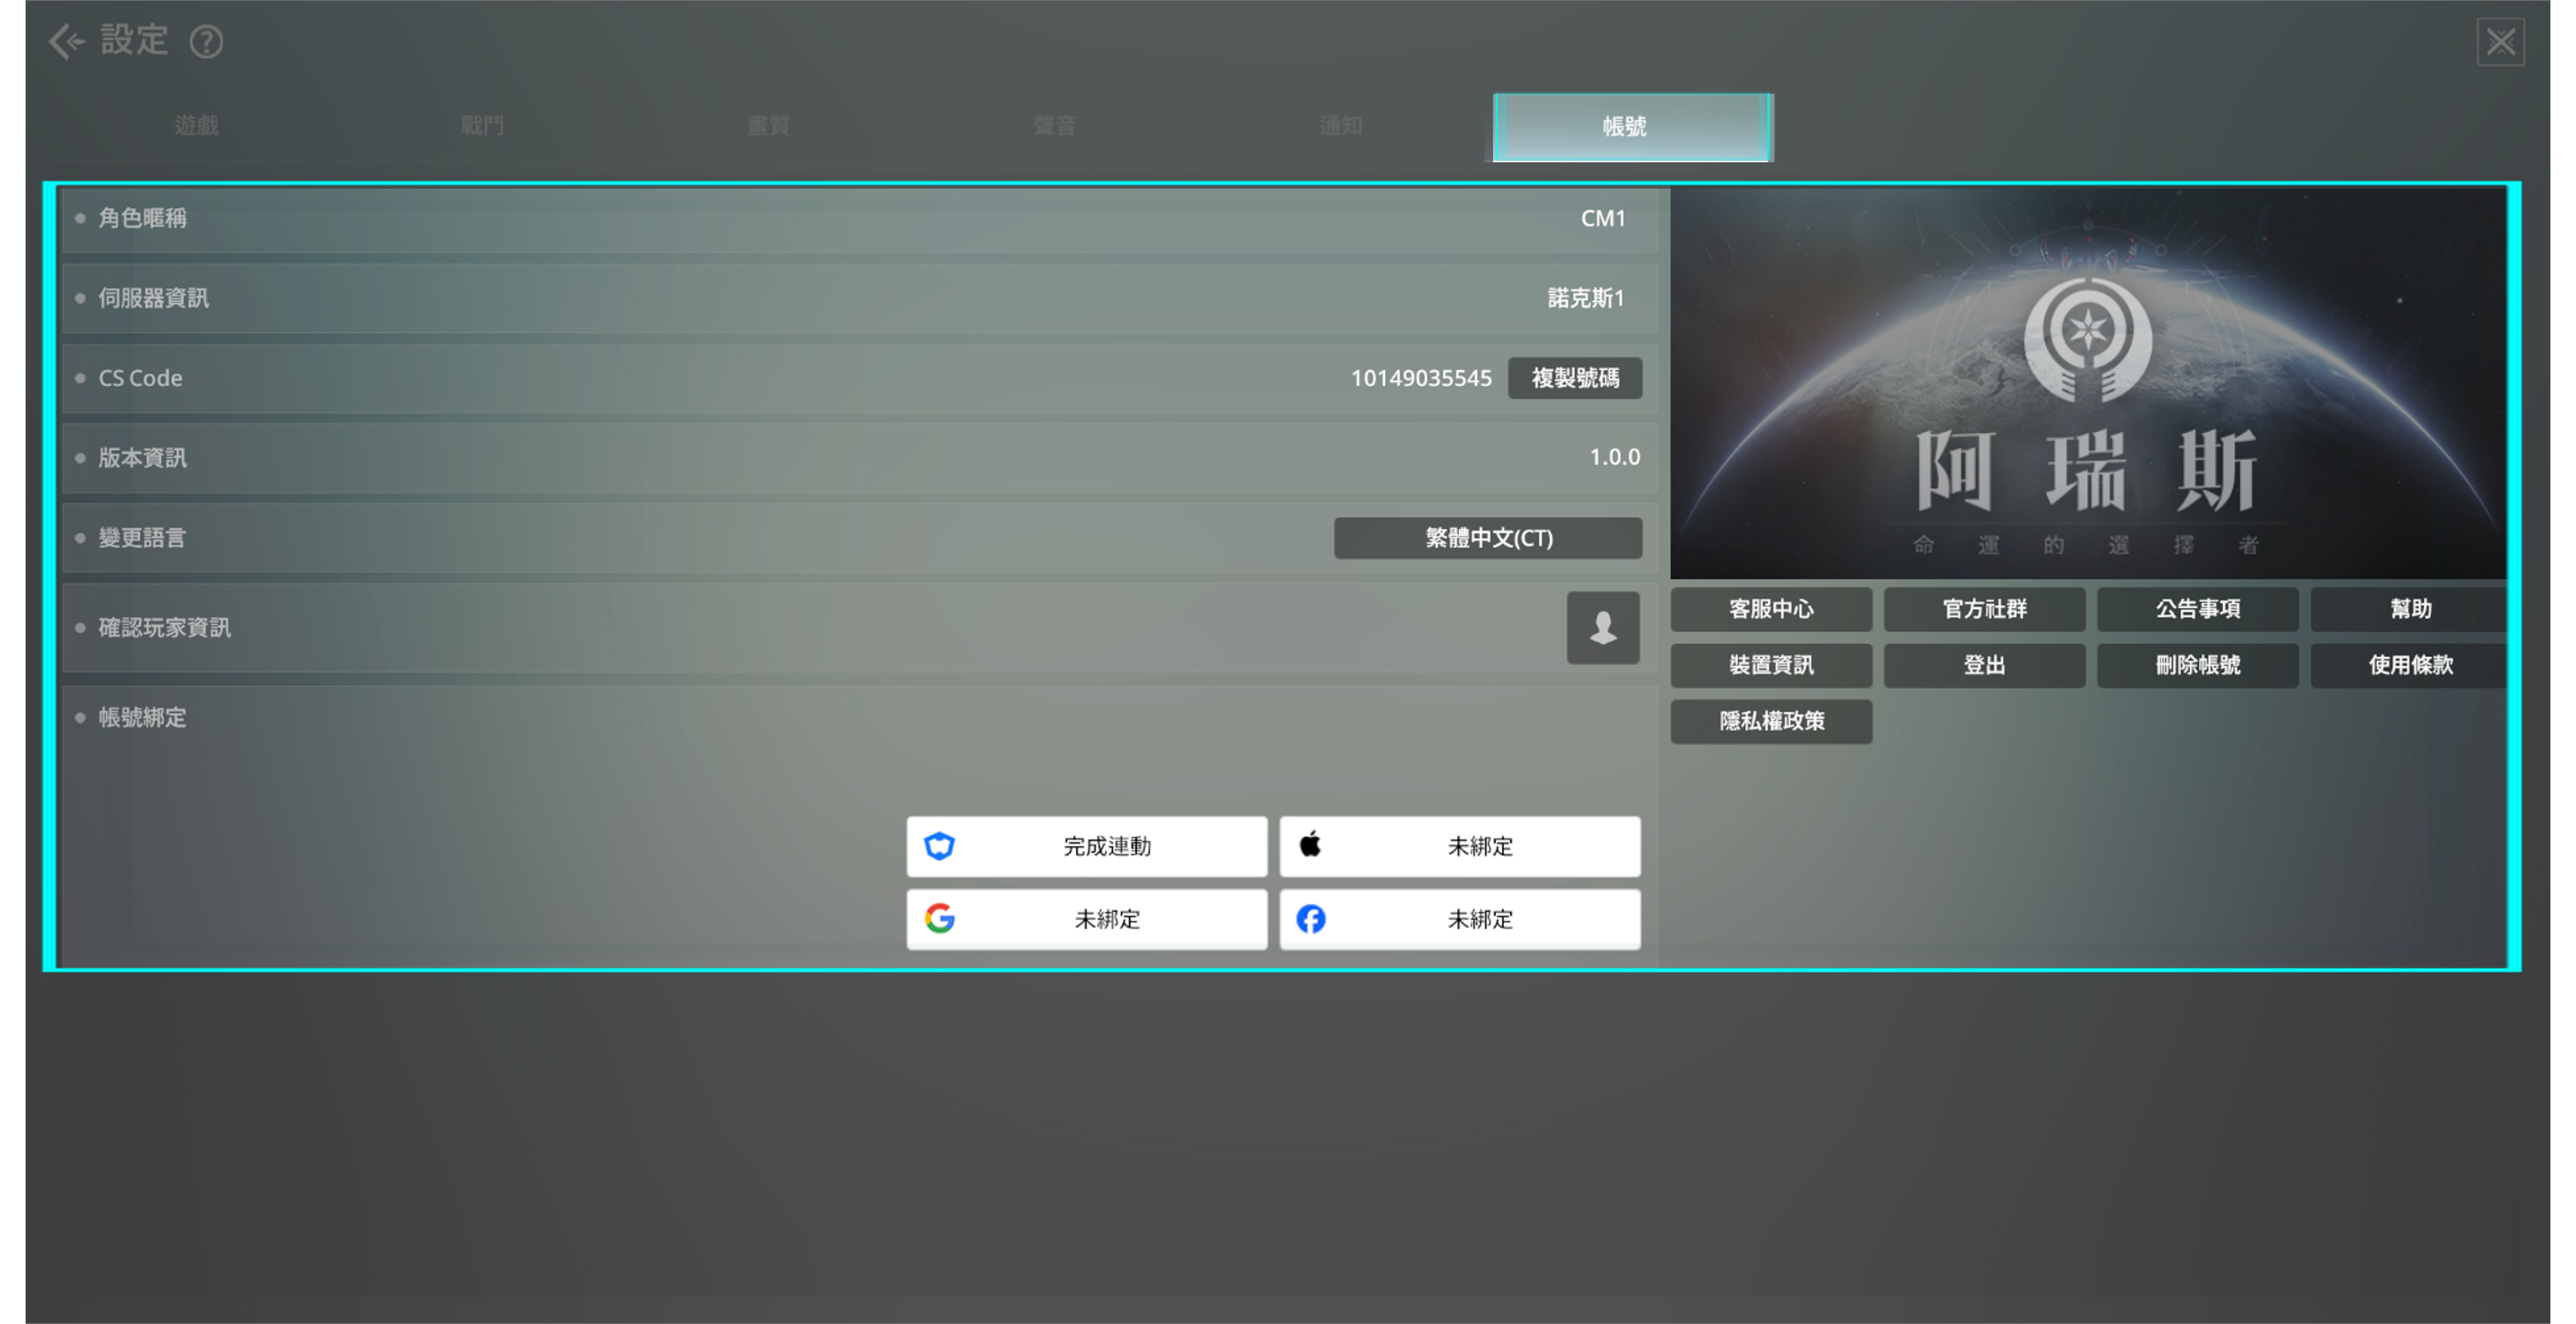Image resolution: width=2576 pixels, height=1324 pixels.
Task: Click the 幫助 help button
Action: point(2409,609)
